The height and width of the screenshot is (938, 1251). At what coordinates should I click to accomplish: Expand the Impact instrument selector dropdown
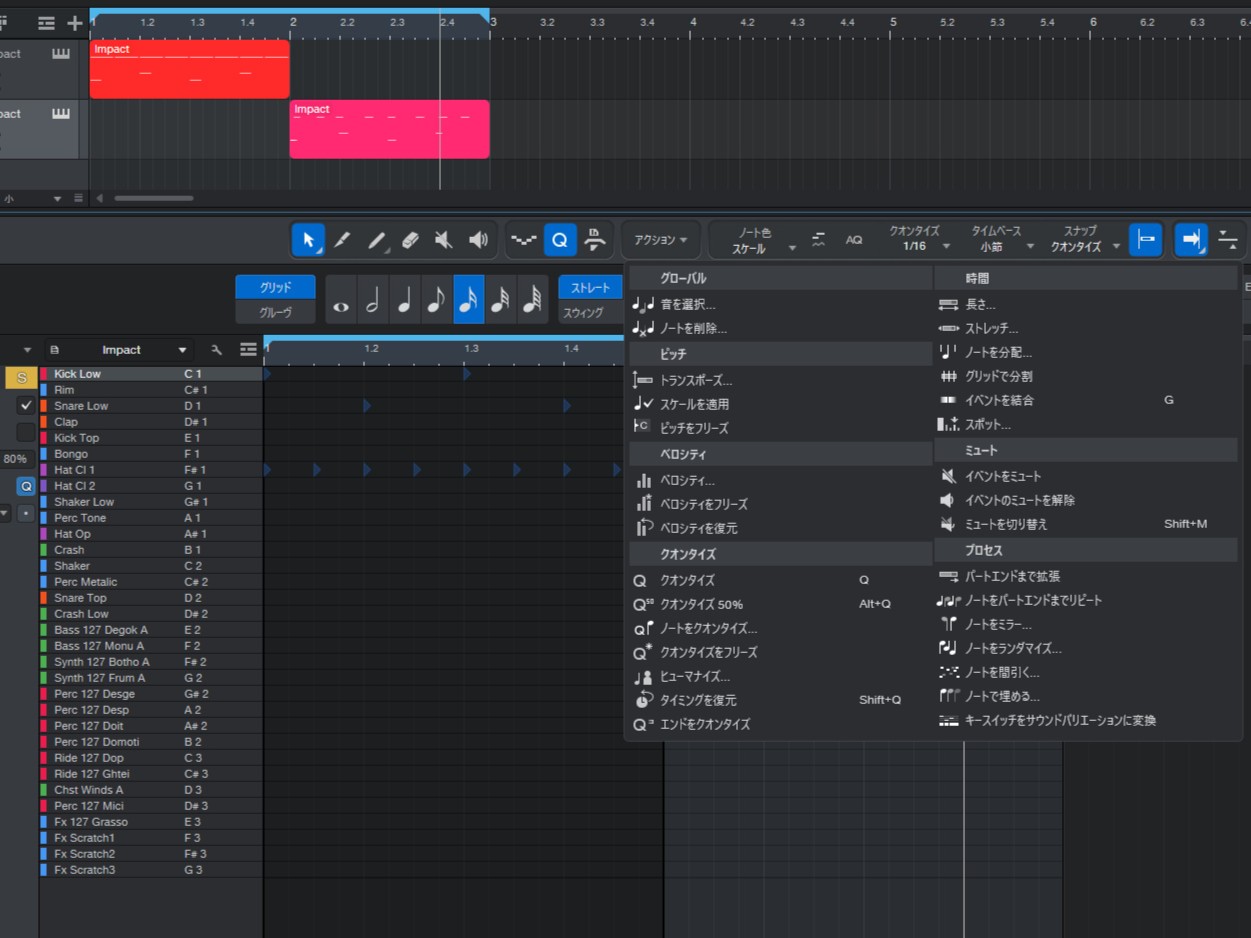pyautogui.click(x=182, y=350)
